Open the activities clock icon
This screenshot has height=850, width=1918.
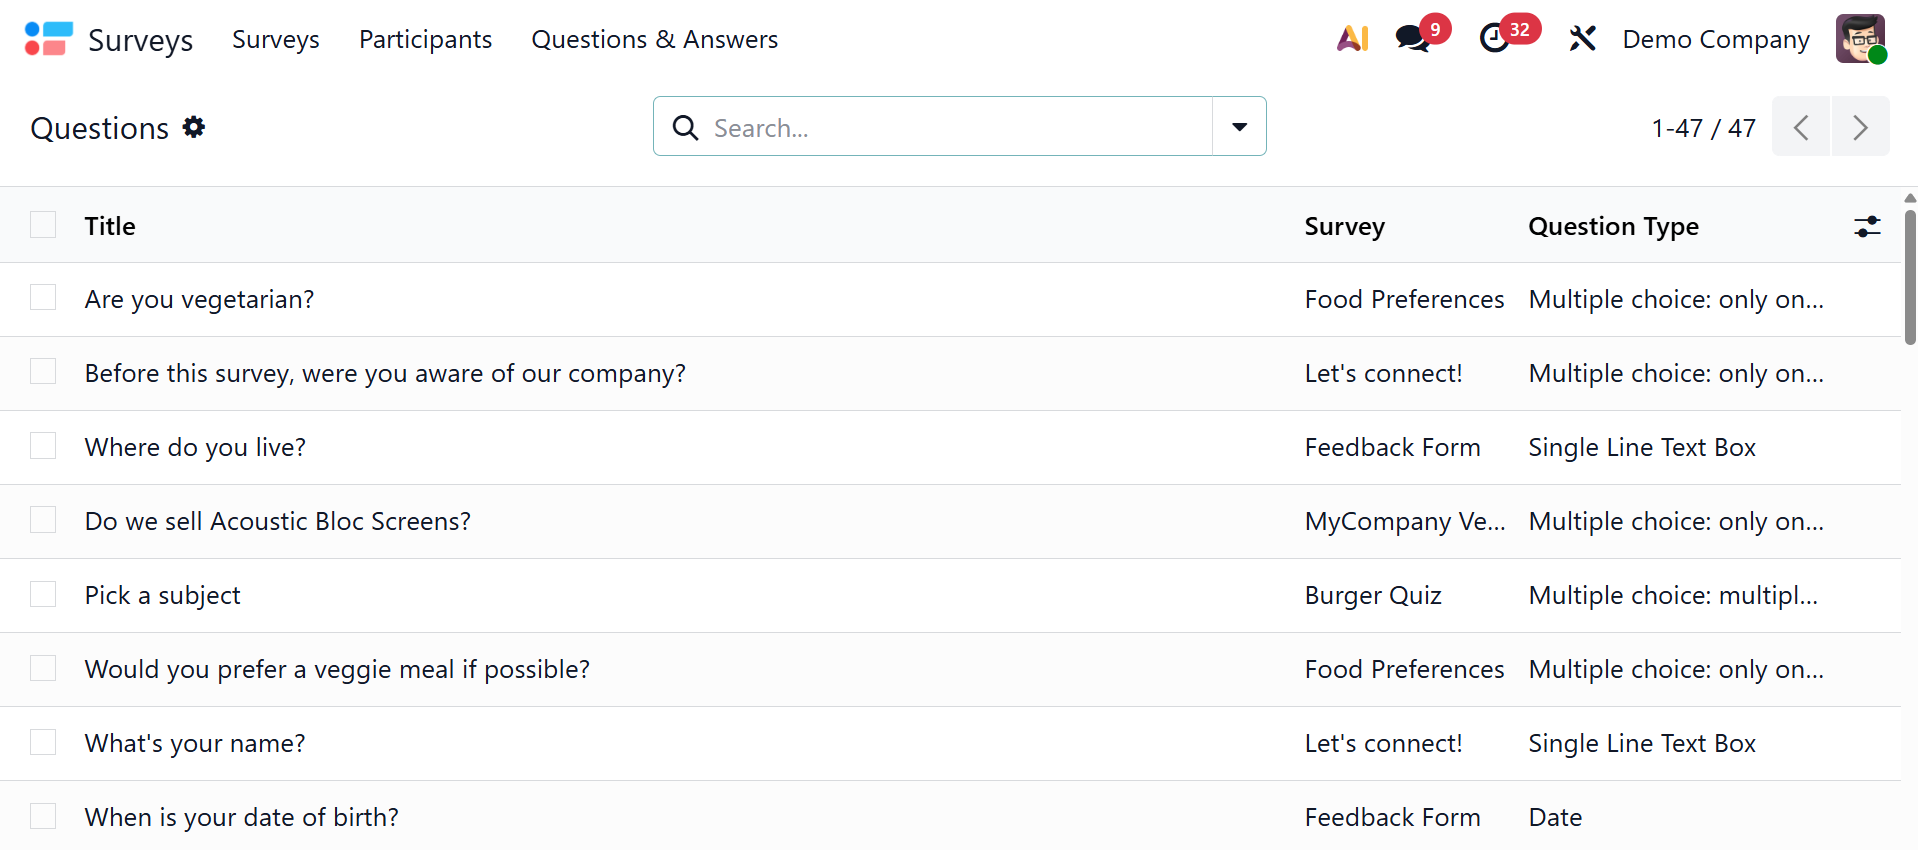(x=1495, y=39)
